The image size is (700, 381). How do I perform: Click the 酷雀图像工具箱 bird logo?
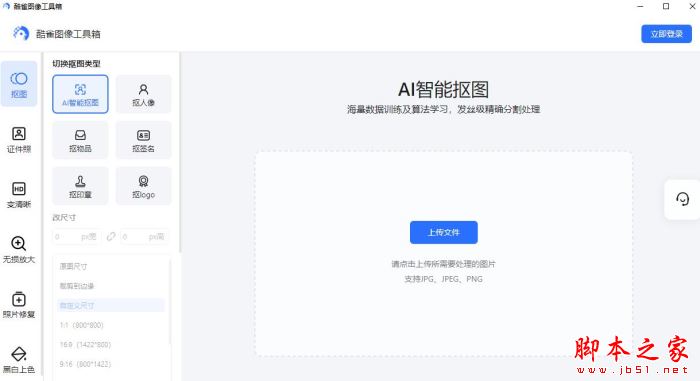[21, 33]
